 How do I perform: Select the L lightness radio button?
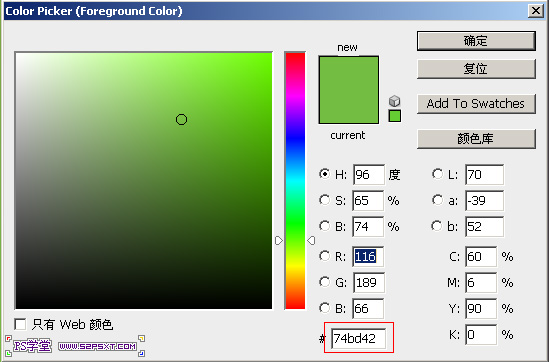[437, 174]
